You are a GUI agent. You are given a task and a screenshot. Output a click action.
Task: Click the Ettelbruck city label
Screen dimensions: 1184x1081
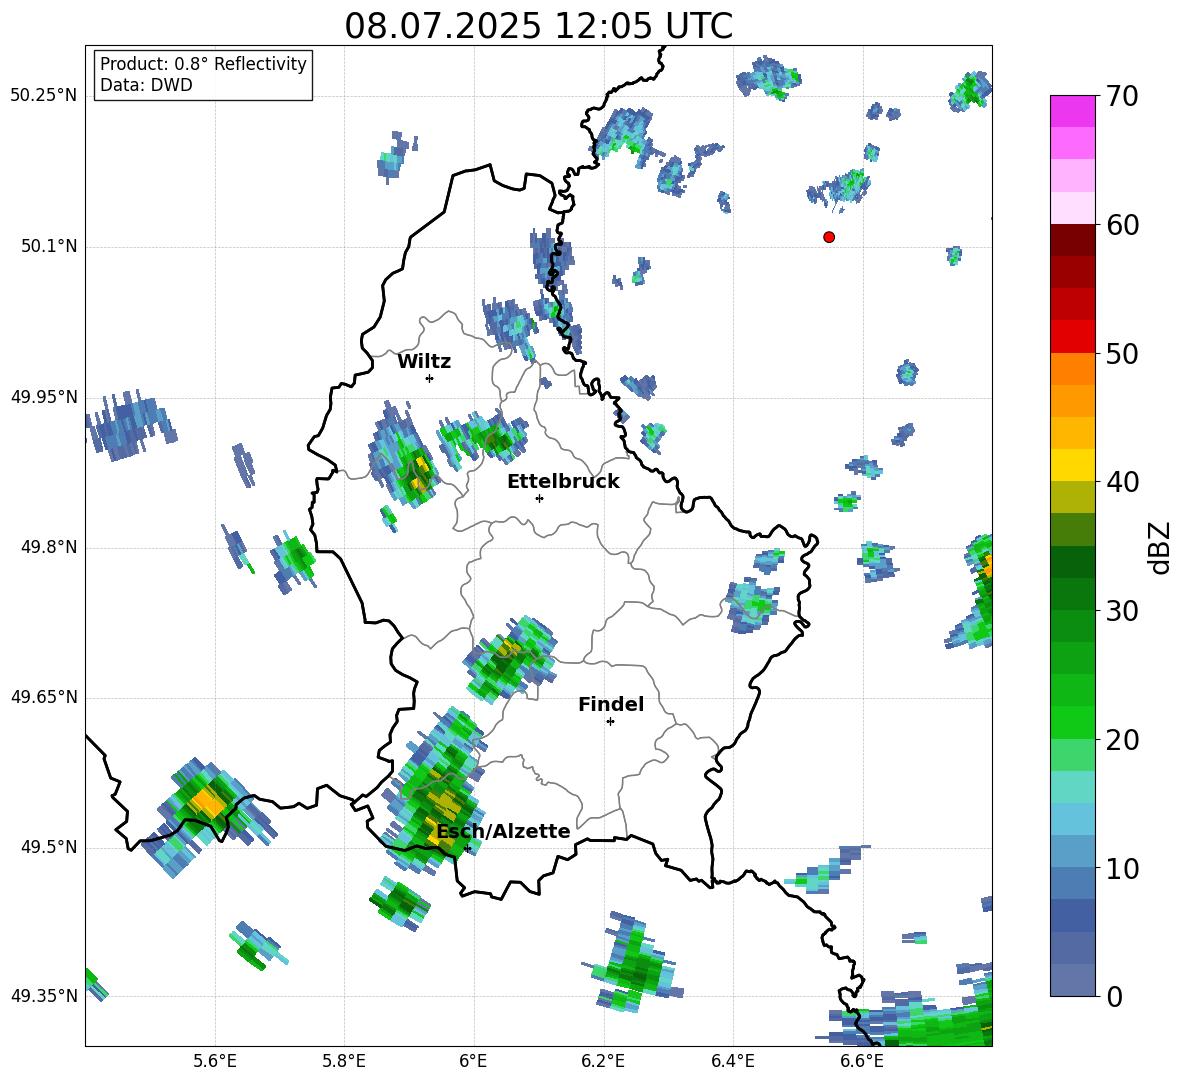tap(563, 482)
